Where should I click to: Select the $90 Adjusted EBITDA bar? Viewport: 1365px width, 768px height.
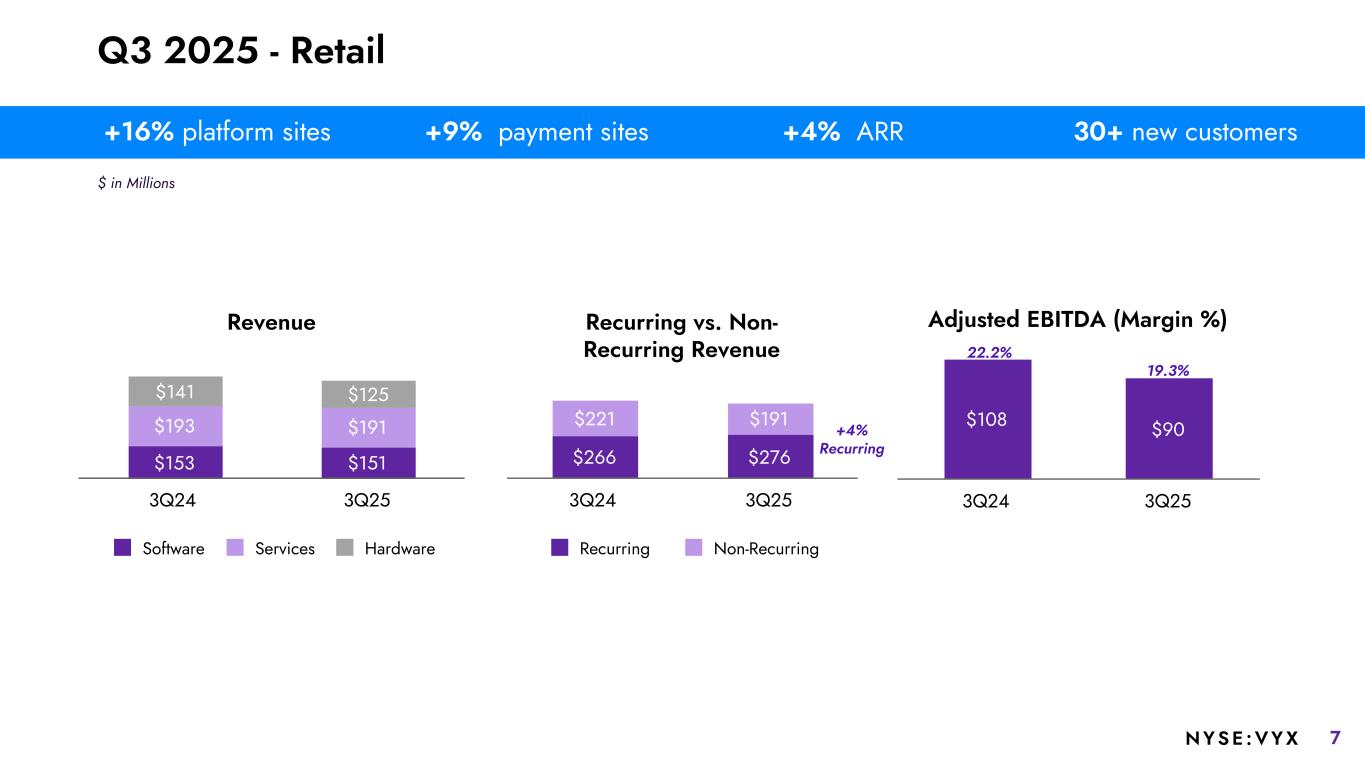1169,428
